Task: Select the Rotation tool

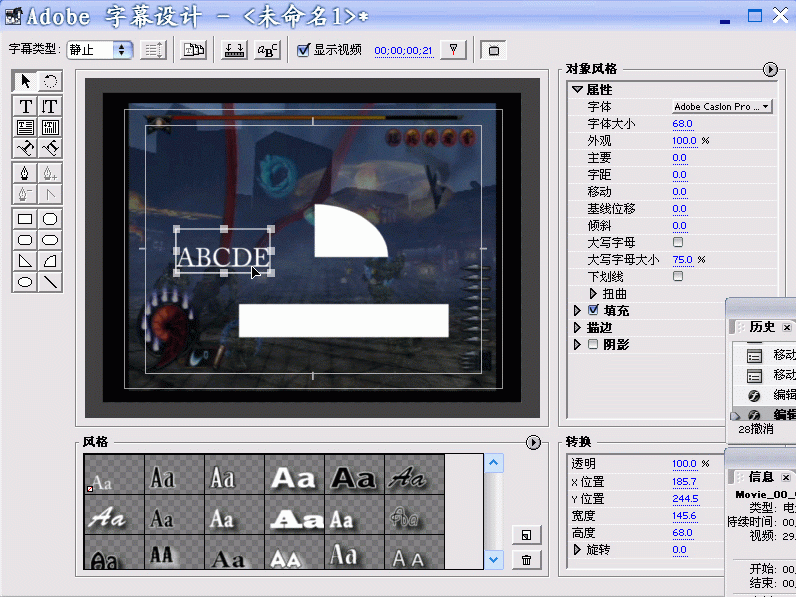Action: pos(50,81)
